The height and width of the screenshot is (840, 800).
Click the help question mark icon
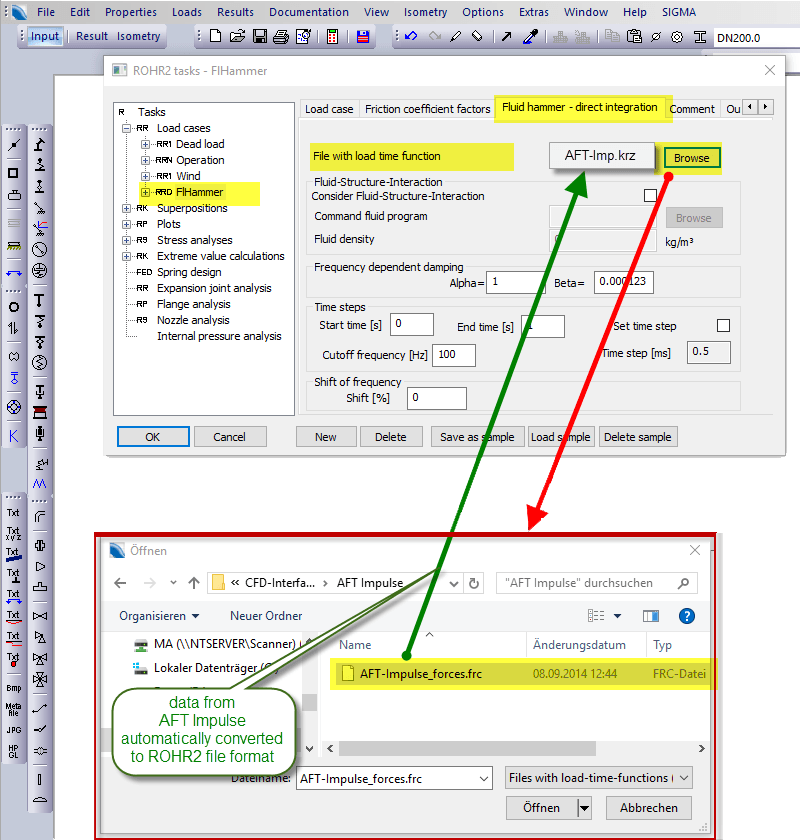(x=686, y=616)
